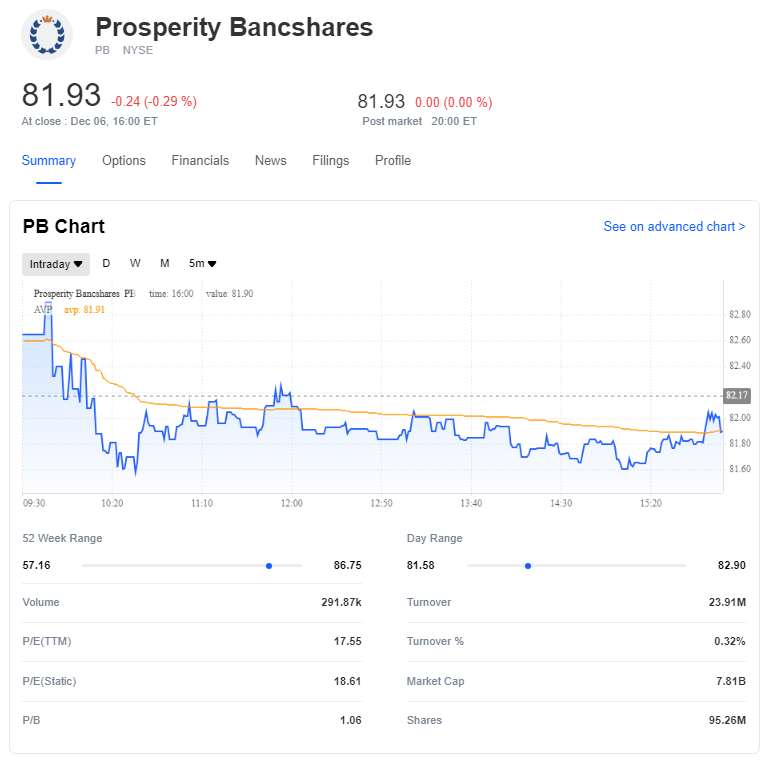Click the 82.17 price marker on chart axis
768x769 pixels.
coord(736,396)
